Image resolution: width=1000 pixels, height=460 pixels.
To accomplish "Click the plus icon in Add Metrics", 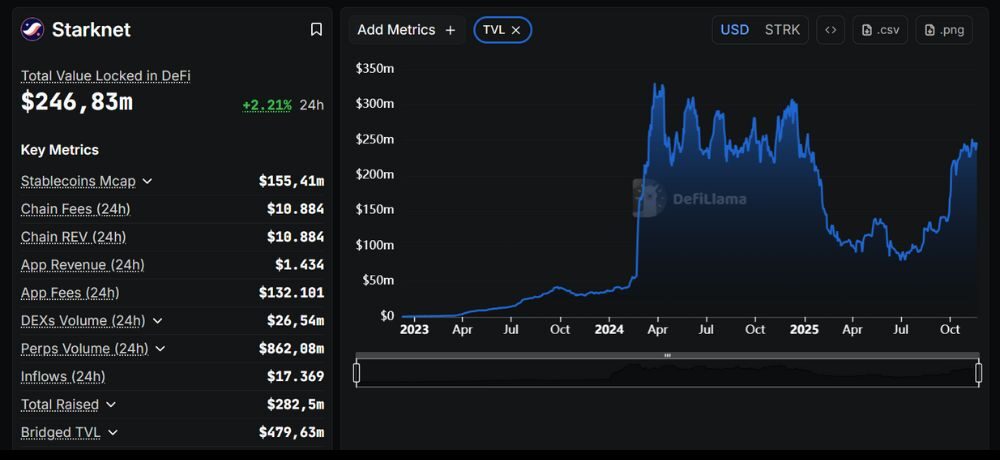I will (x=450, y=30).
